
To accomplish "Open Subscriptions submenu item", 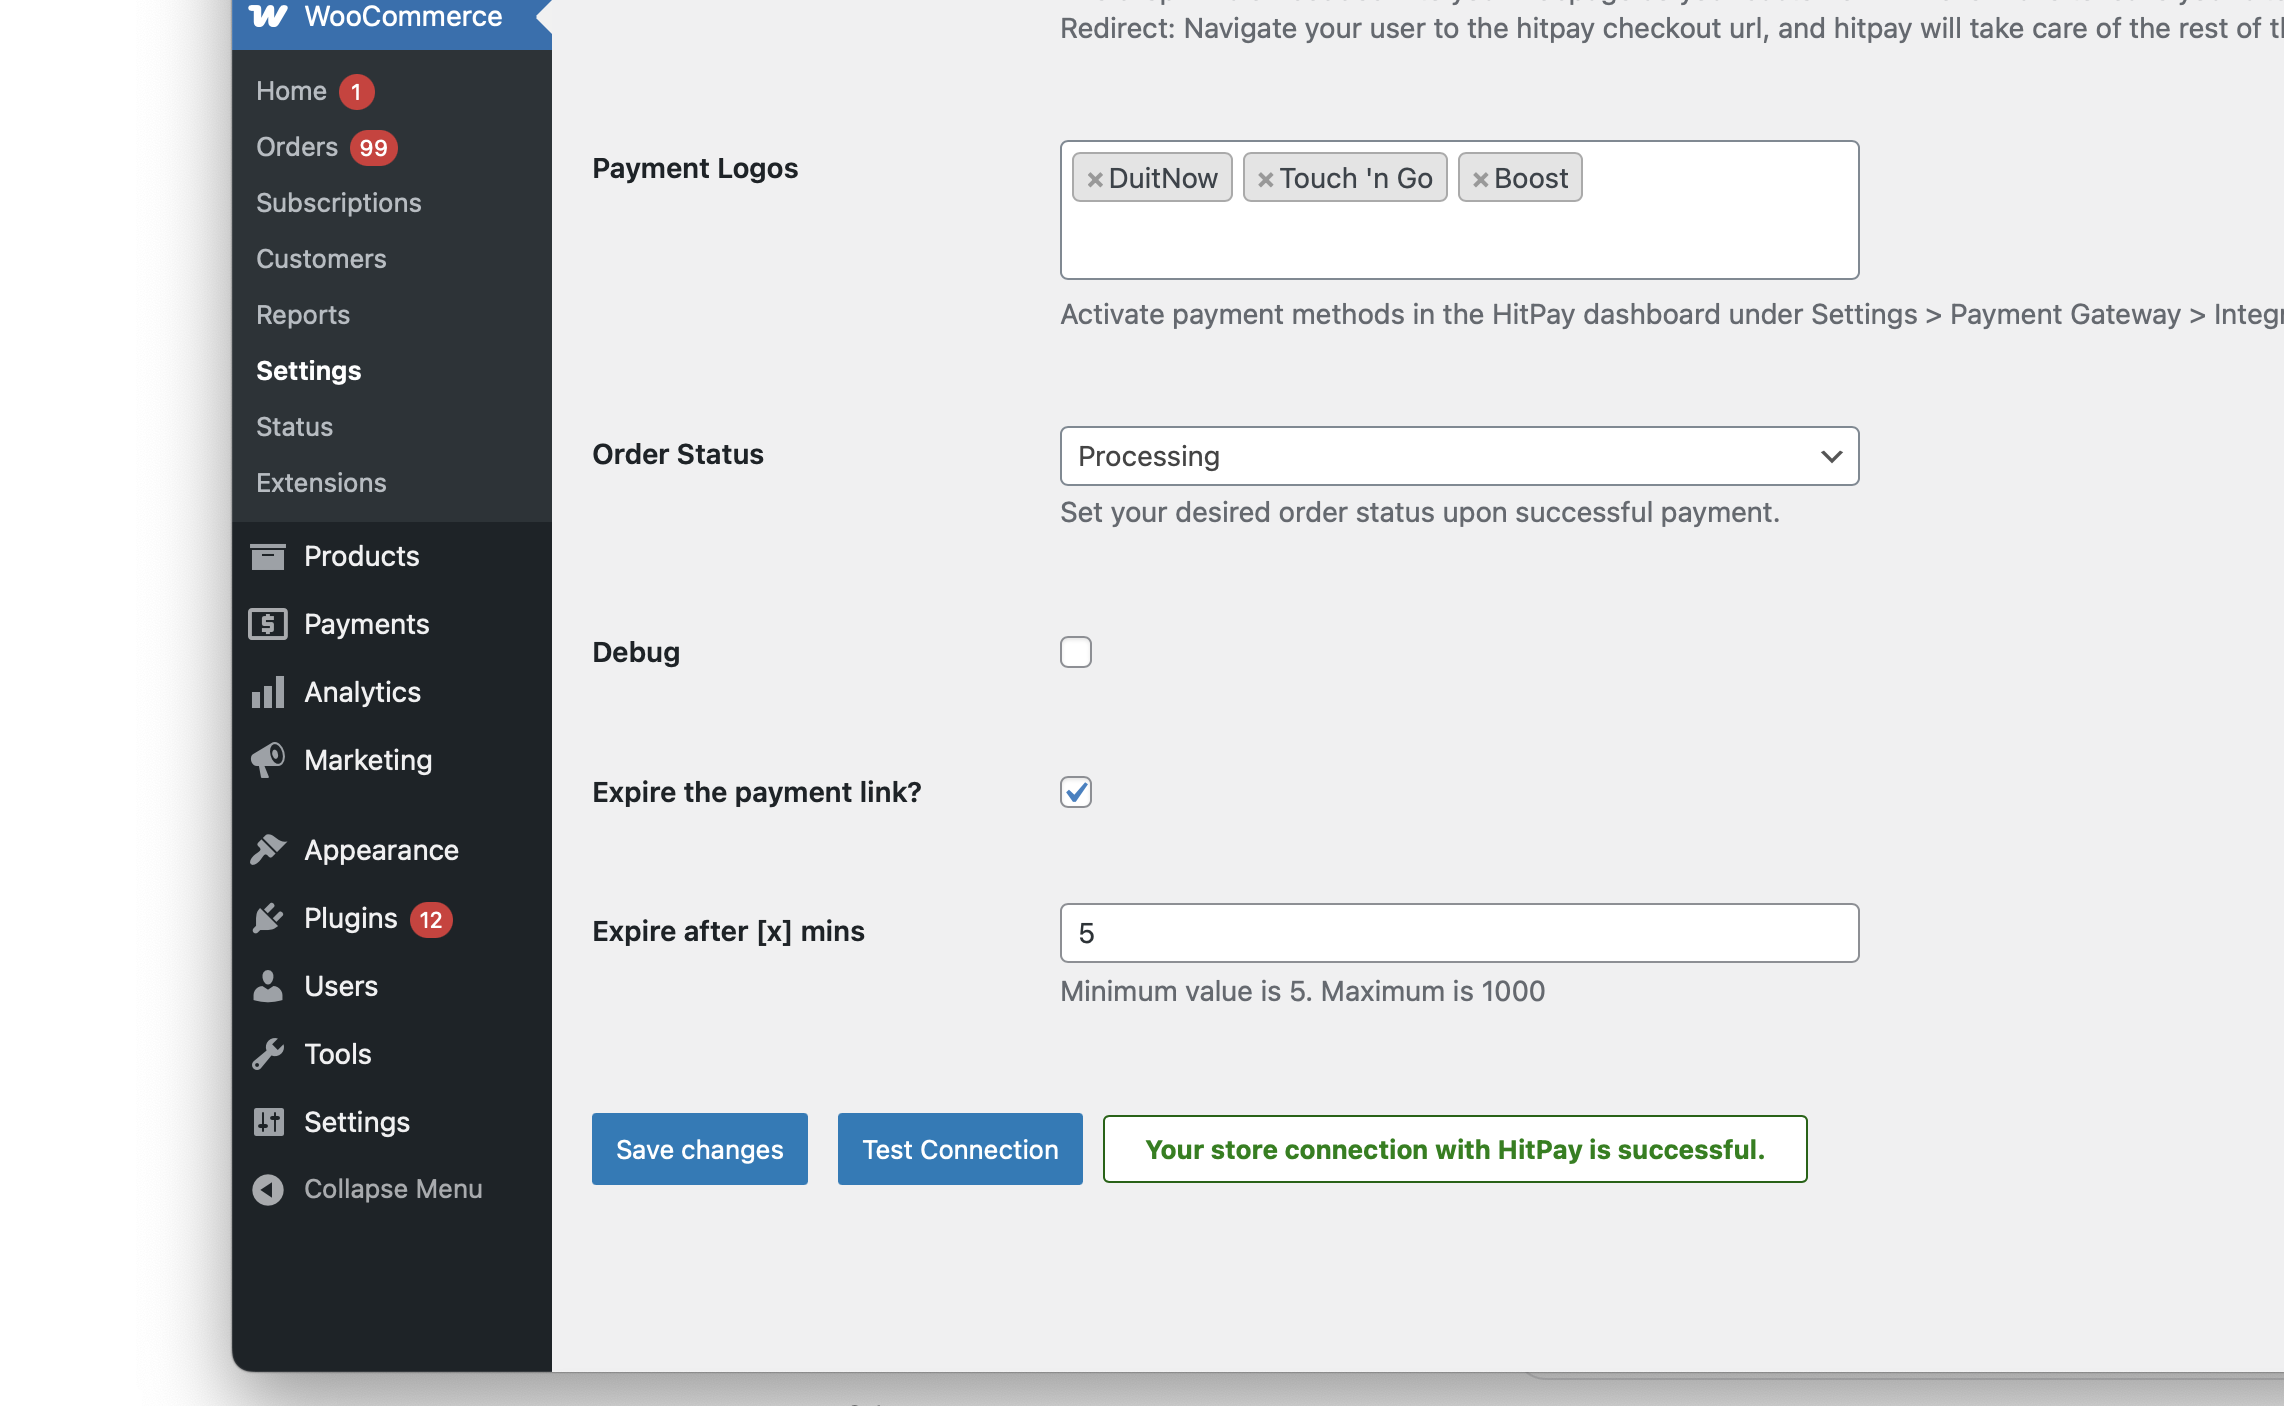I will 339,203.
